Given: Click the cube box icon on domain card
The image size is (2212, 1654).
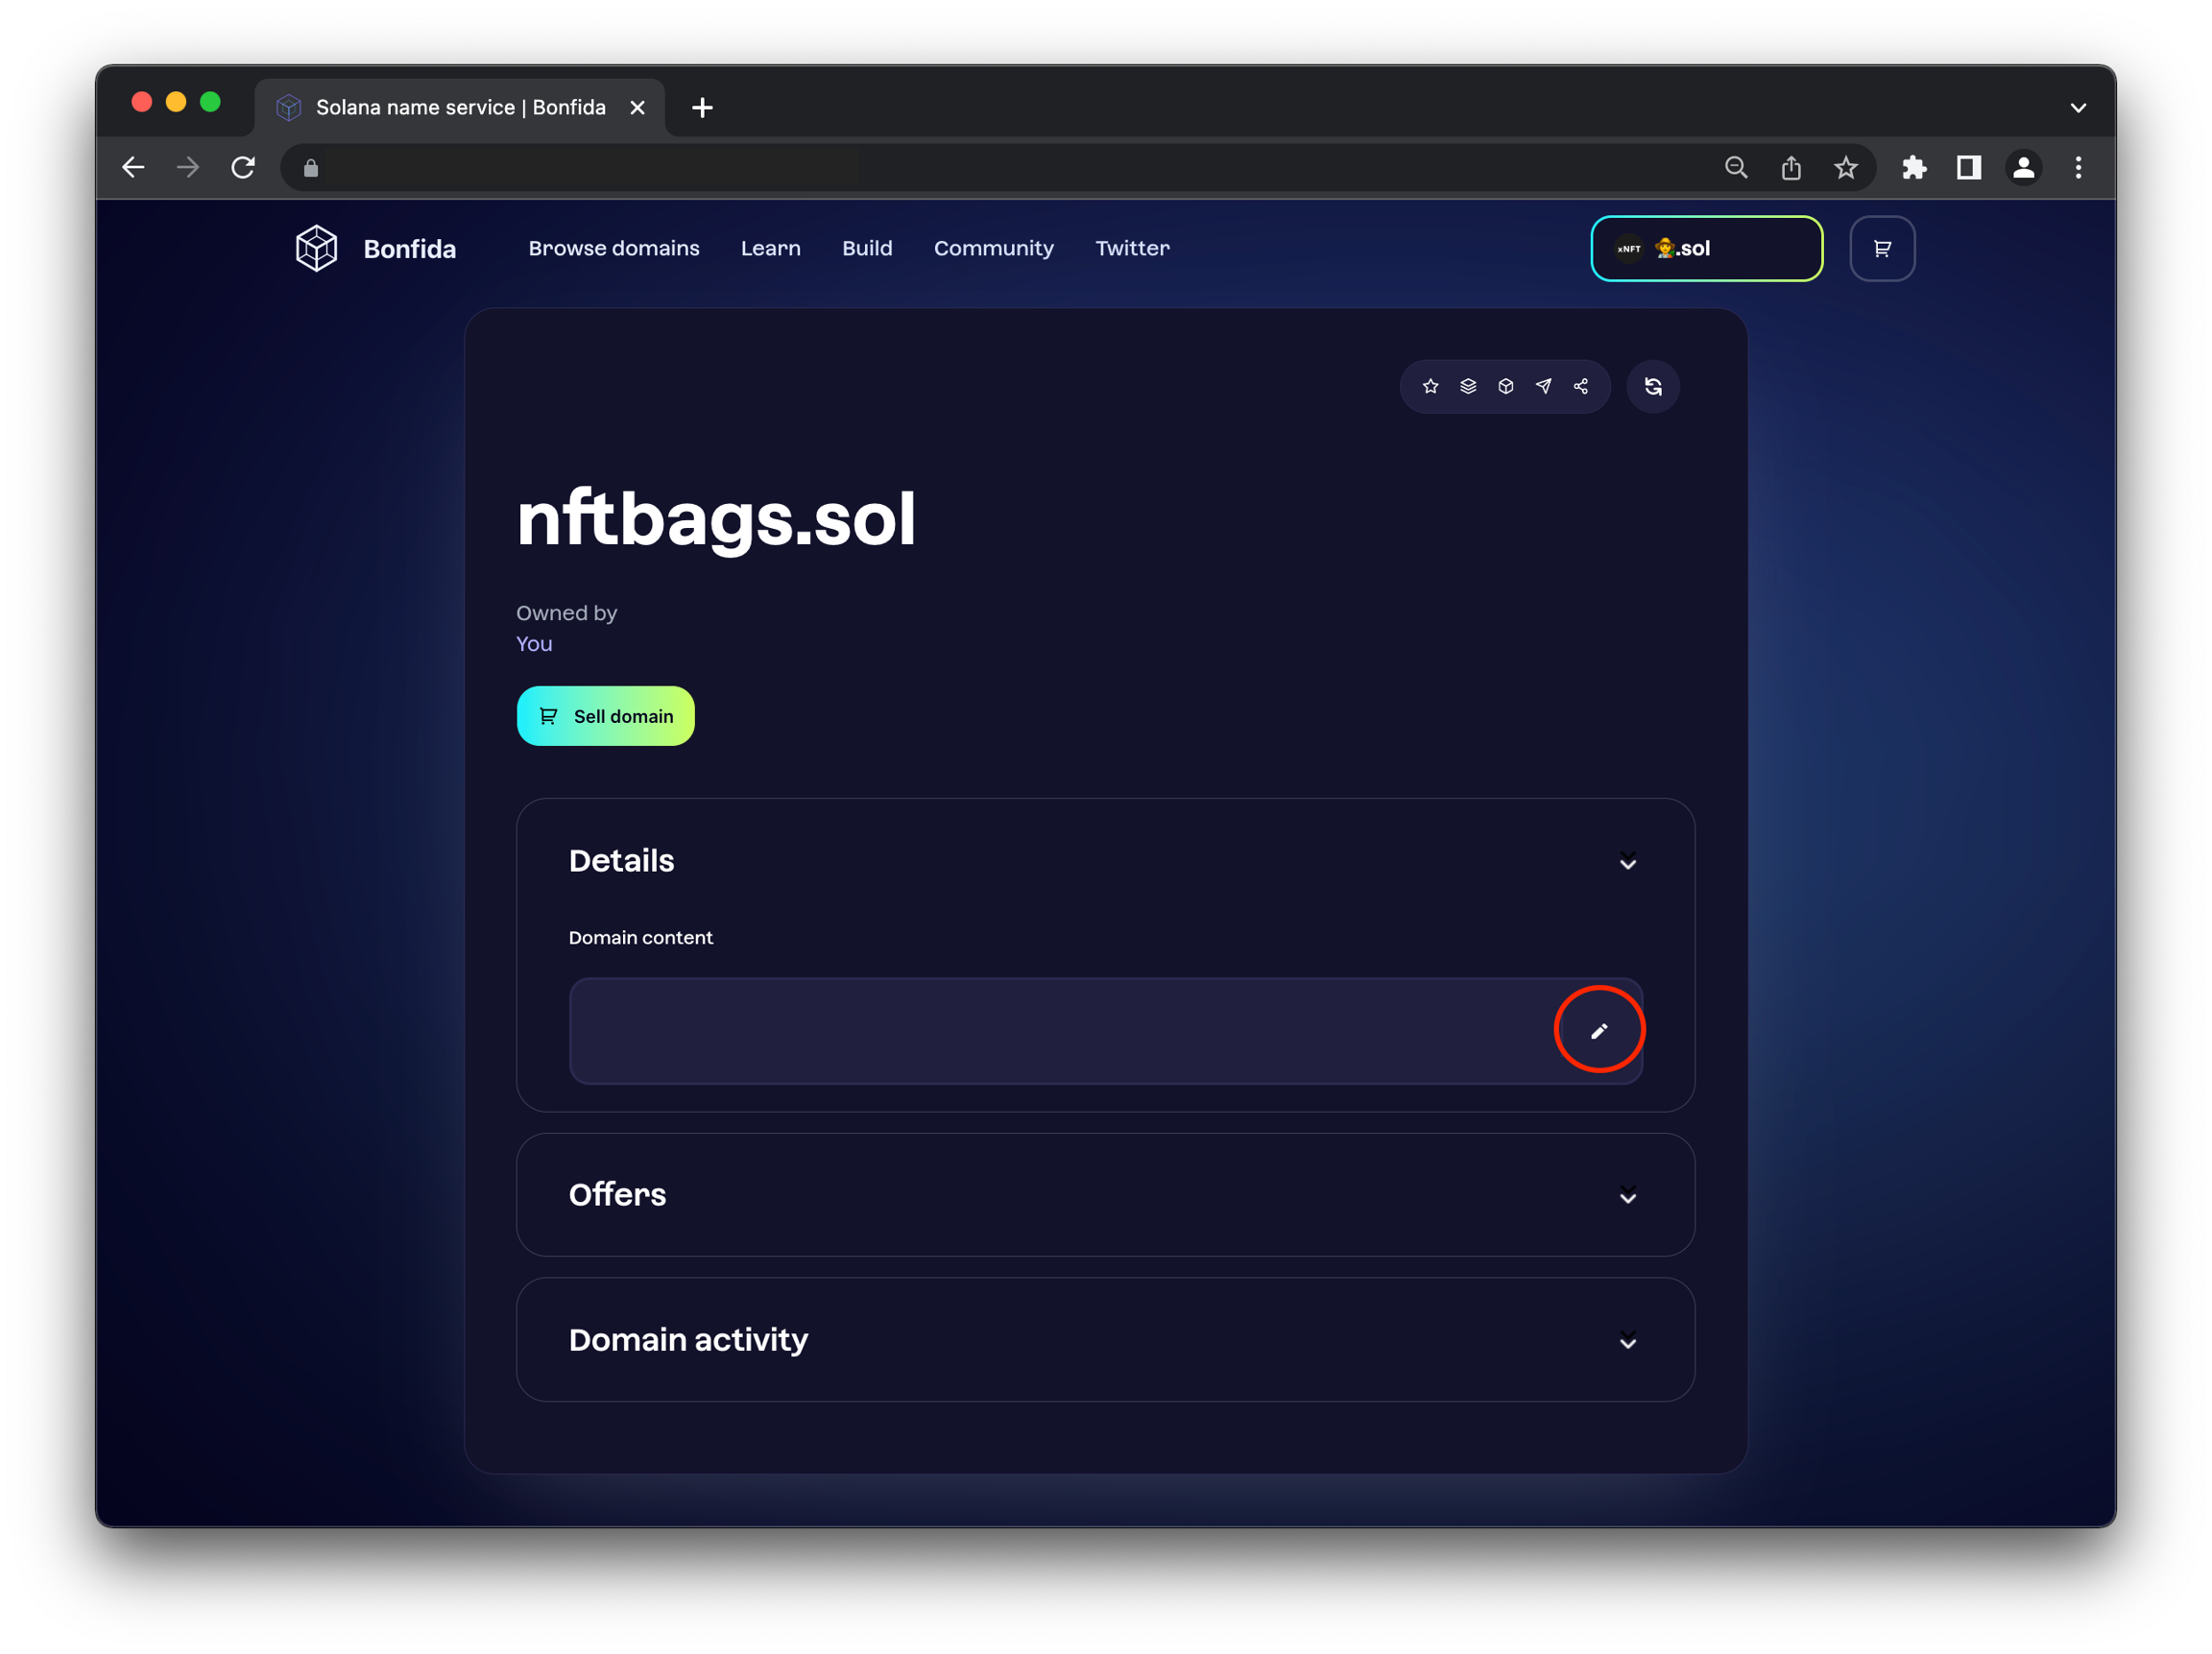Looking at the screenshot, I should click(x=1506, y=386).
